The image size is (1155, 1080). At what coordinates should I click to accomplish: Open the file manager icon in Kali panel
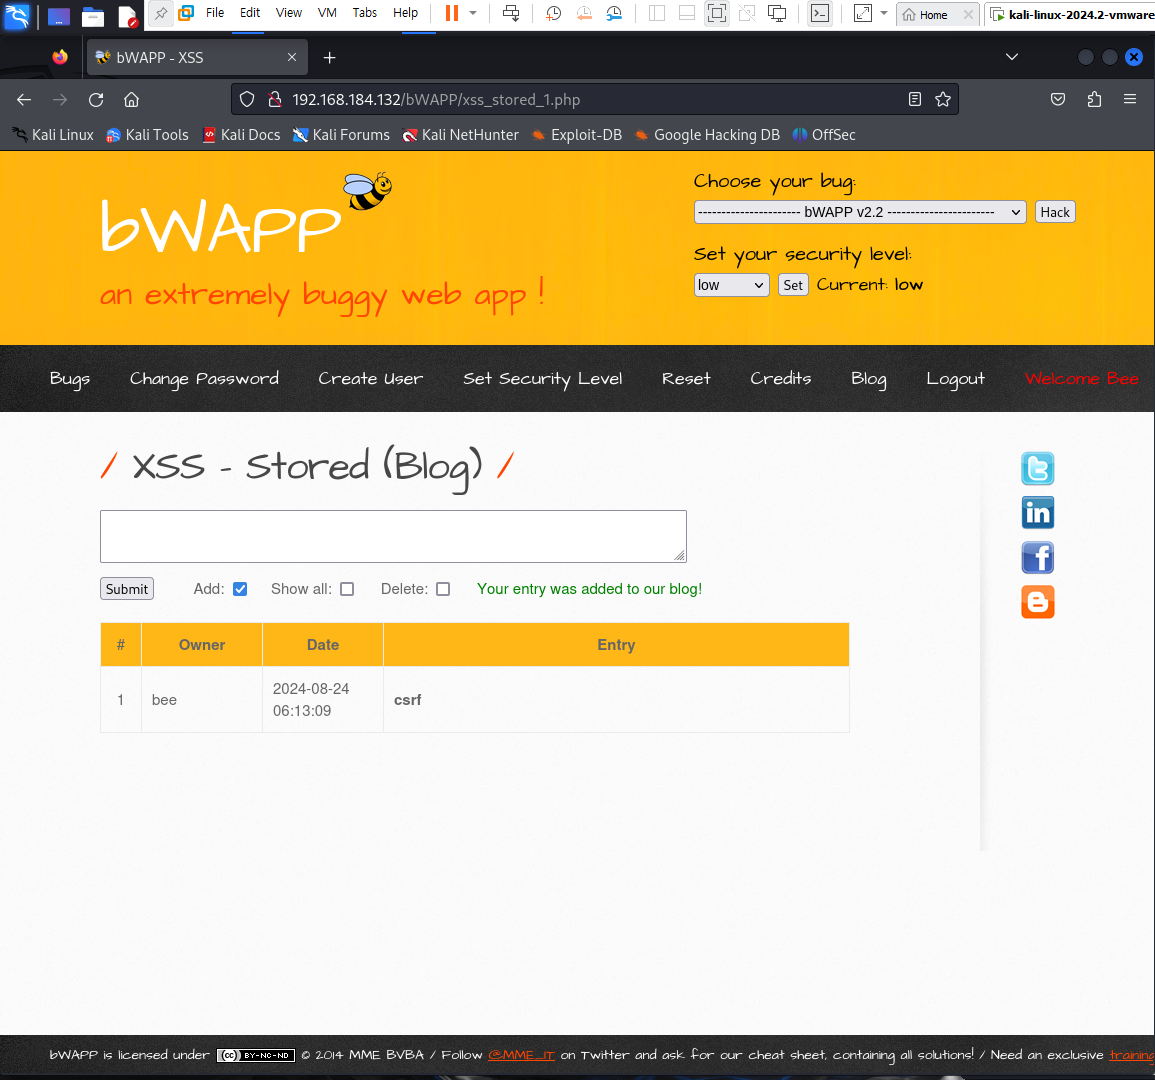pos(93,15)
